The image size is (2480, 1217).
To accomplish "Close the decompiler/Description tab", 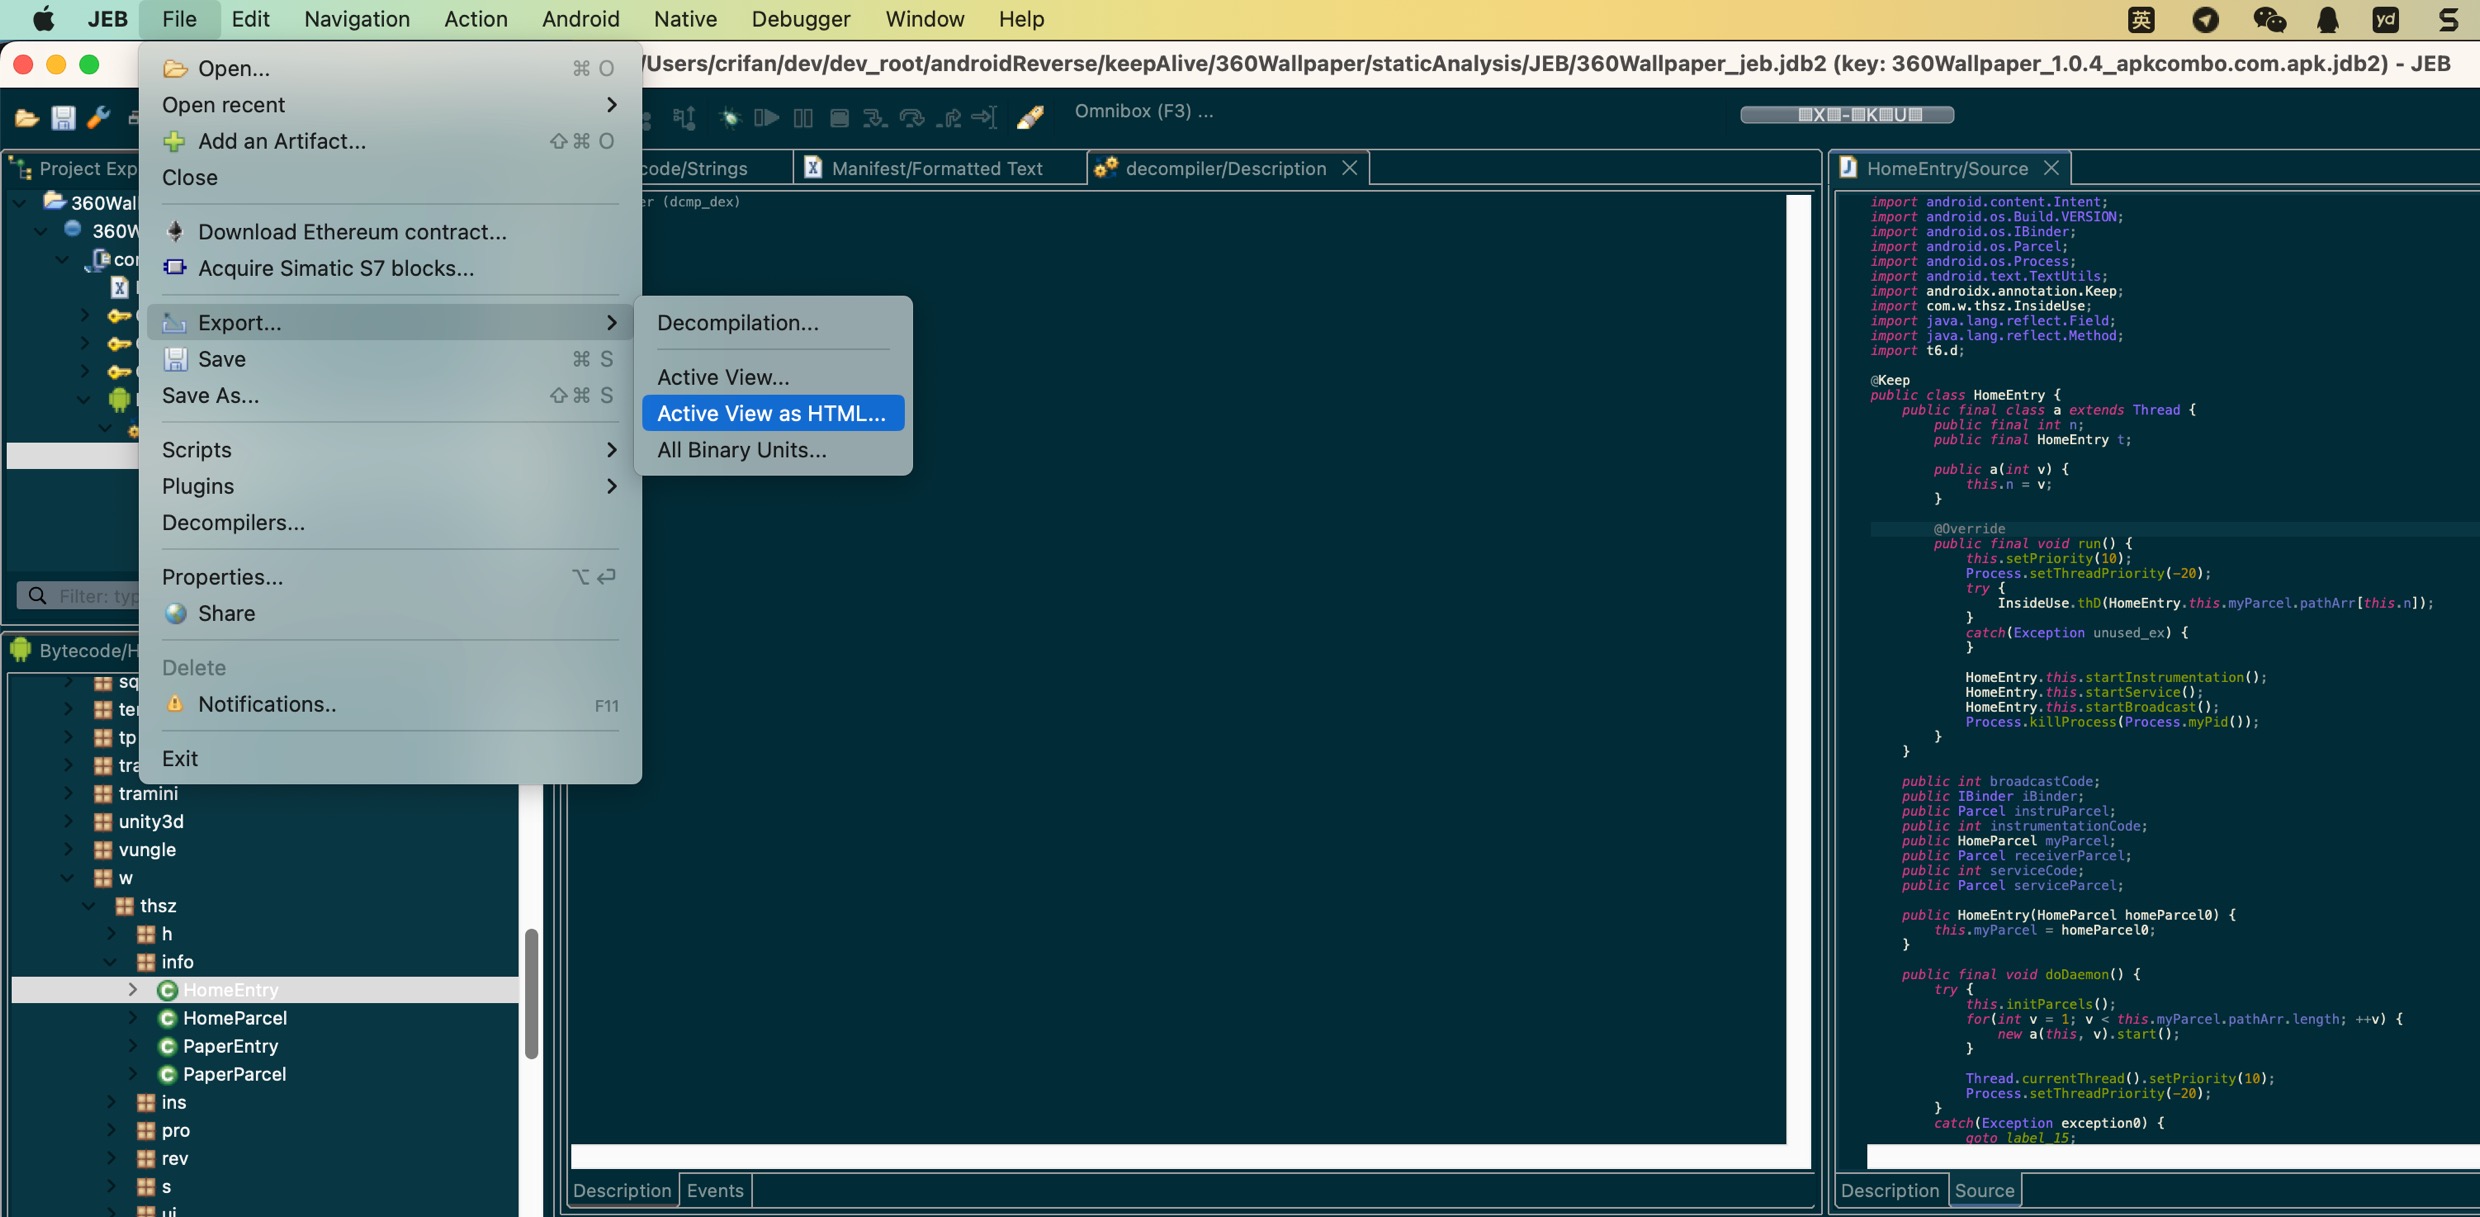I will (x=1349, y=168).
